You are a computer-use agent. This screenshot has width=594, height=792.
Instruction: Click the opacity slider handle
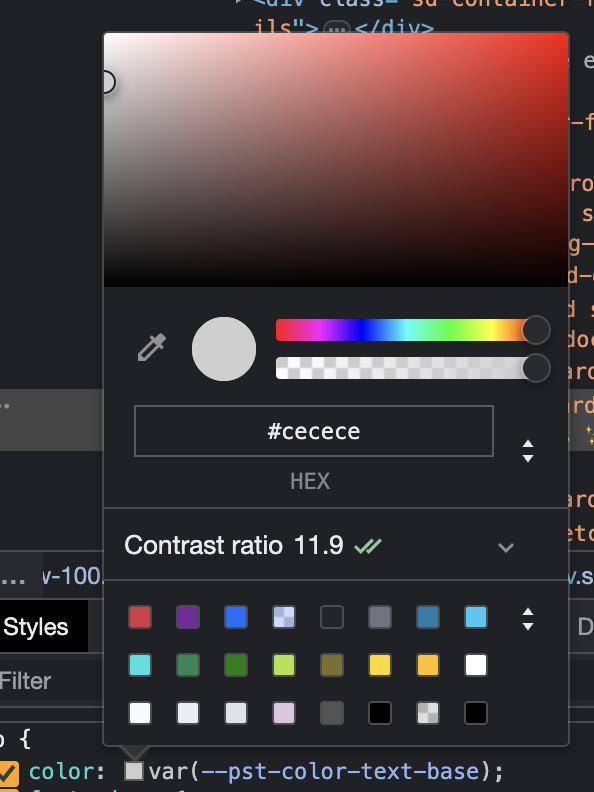[536, 368]
